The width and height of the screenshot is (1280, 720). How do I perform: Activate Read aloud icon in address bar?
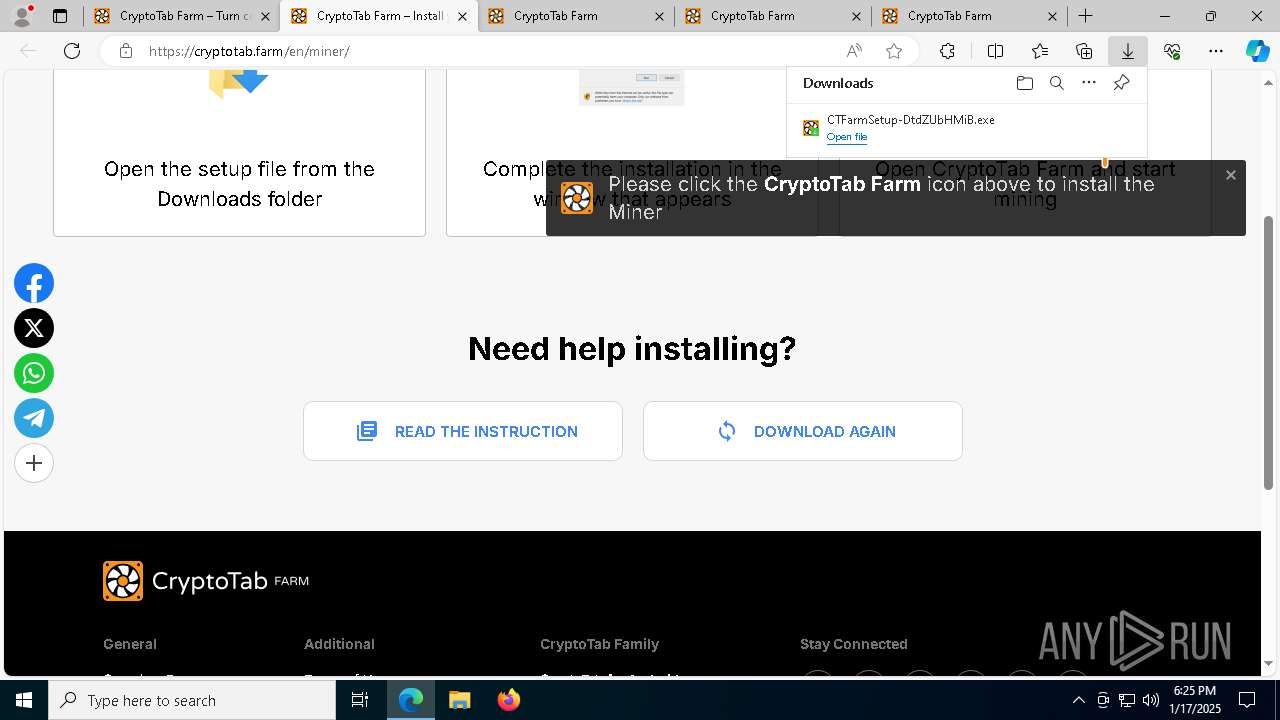[854, 51]
